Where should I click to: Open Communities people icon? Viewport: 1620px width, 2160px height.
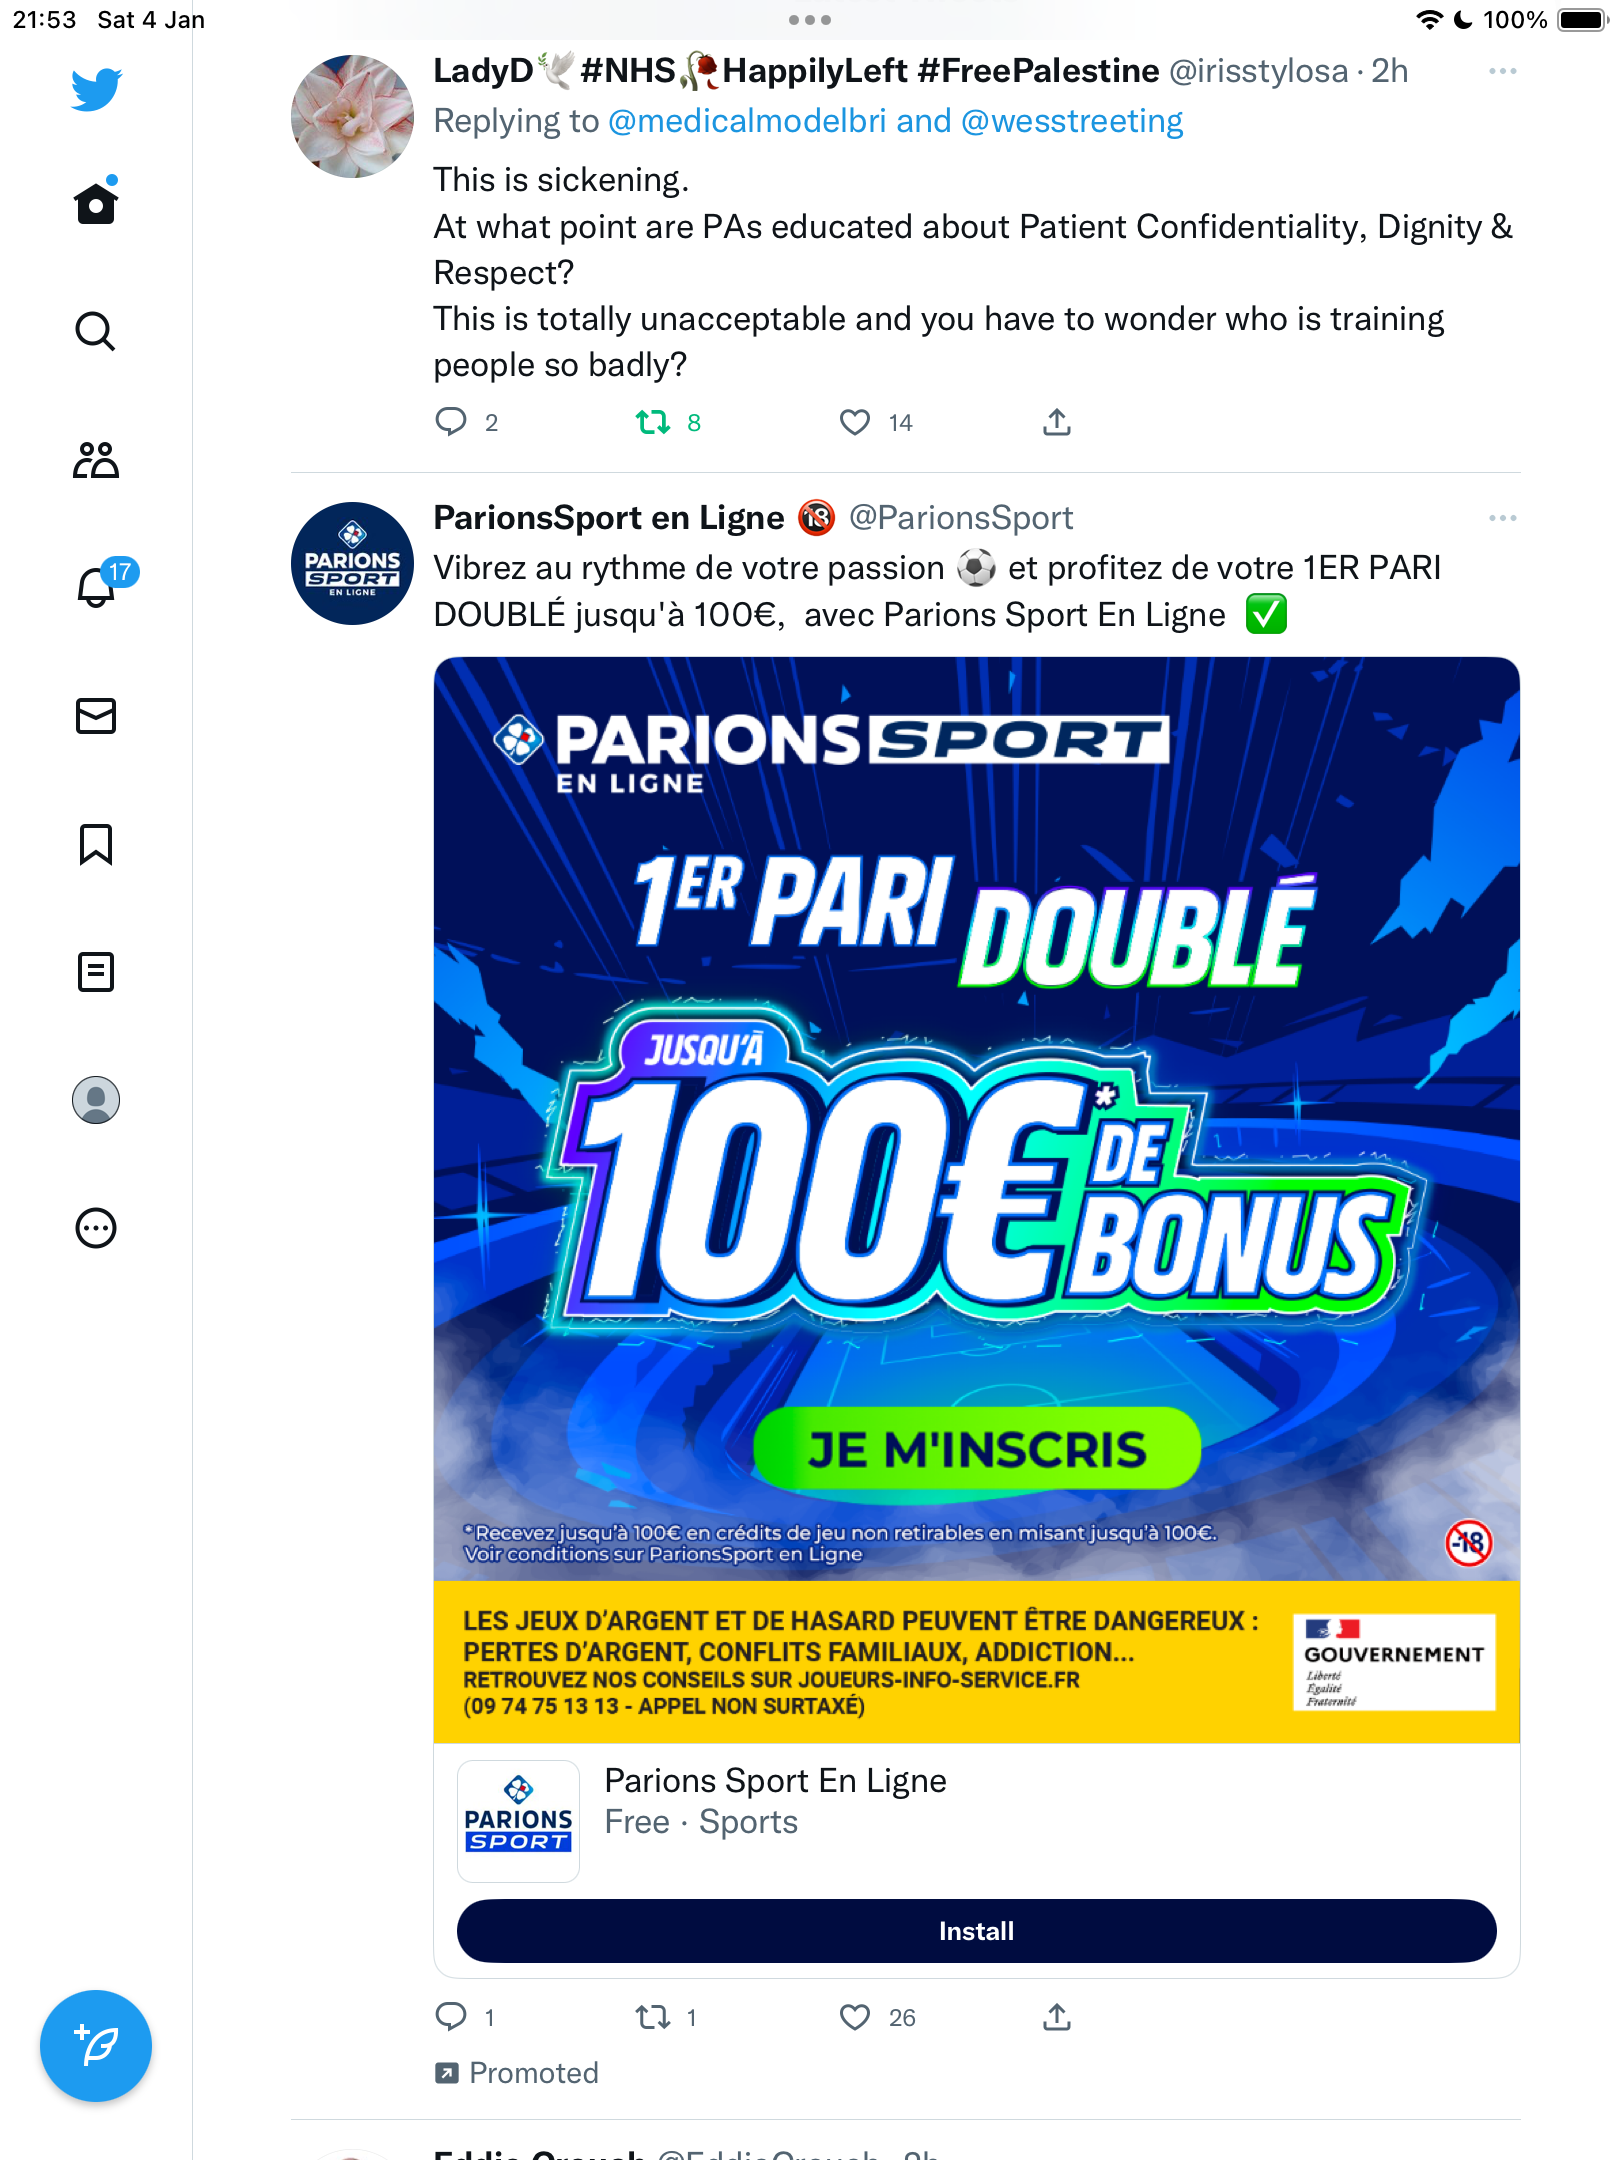point(96,460)
